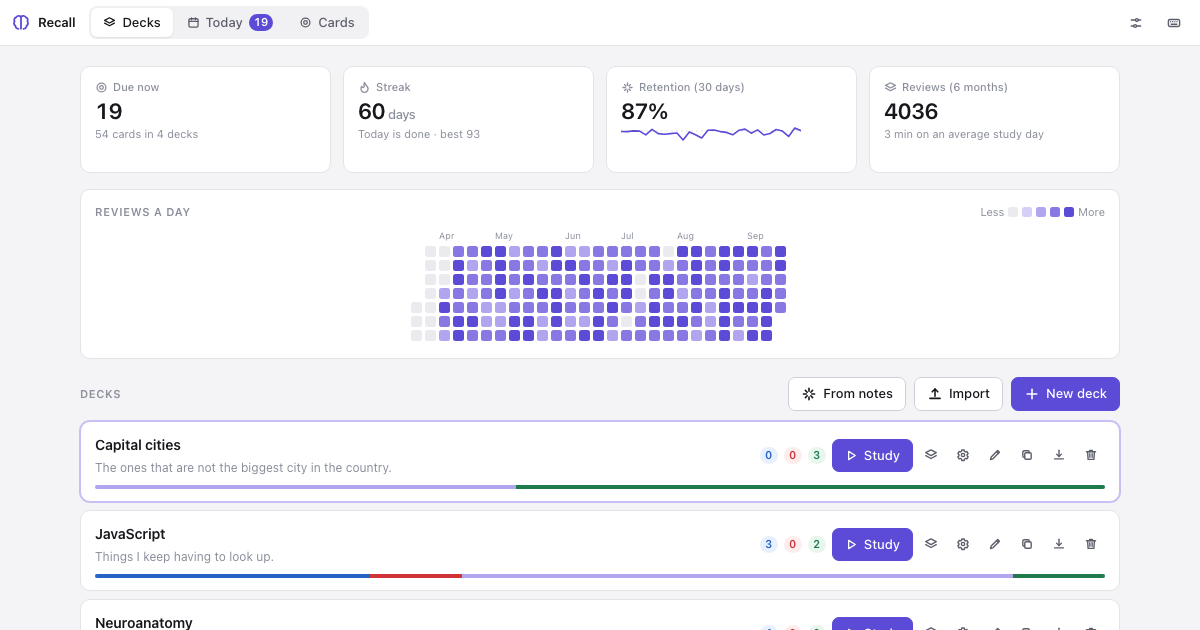Switch to the Decks tab
This screenshot has width=1200, height=630.
132,23
